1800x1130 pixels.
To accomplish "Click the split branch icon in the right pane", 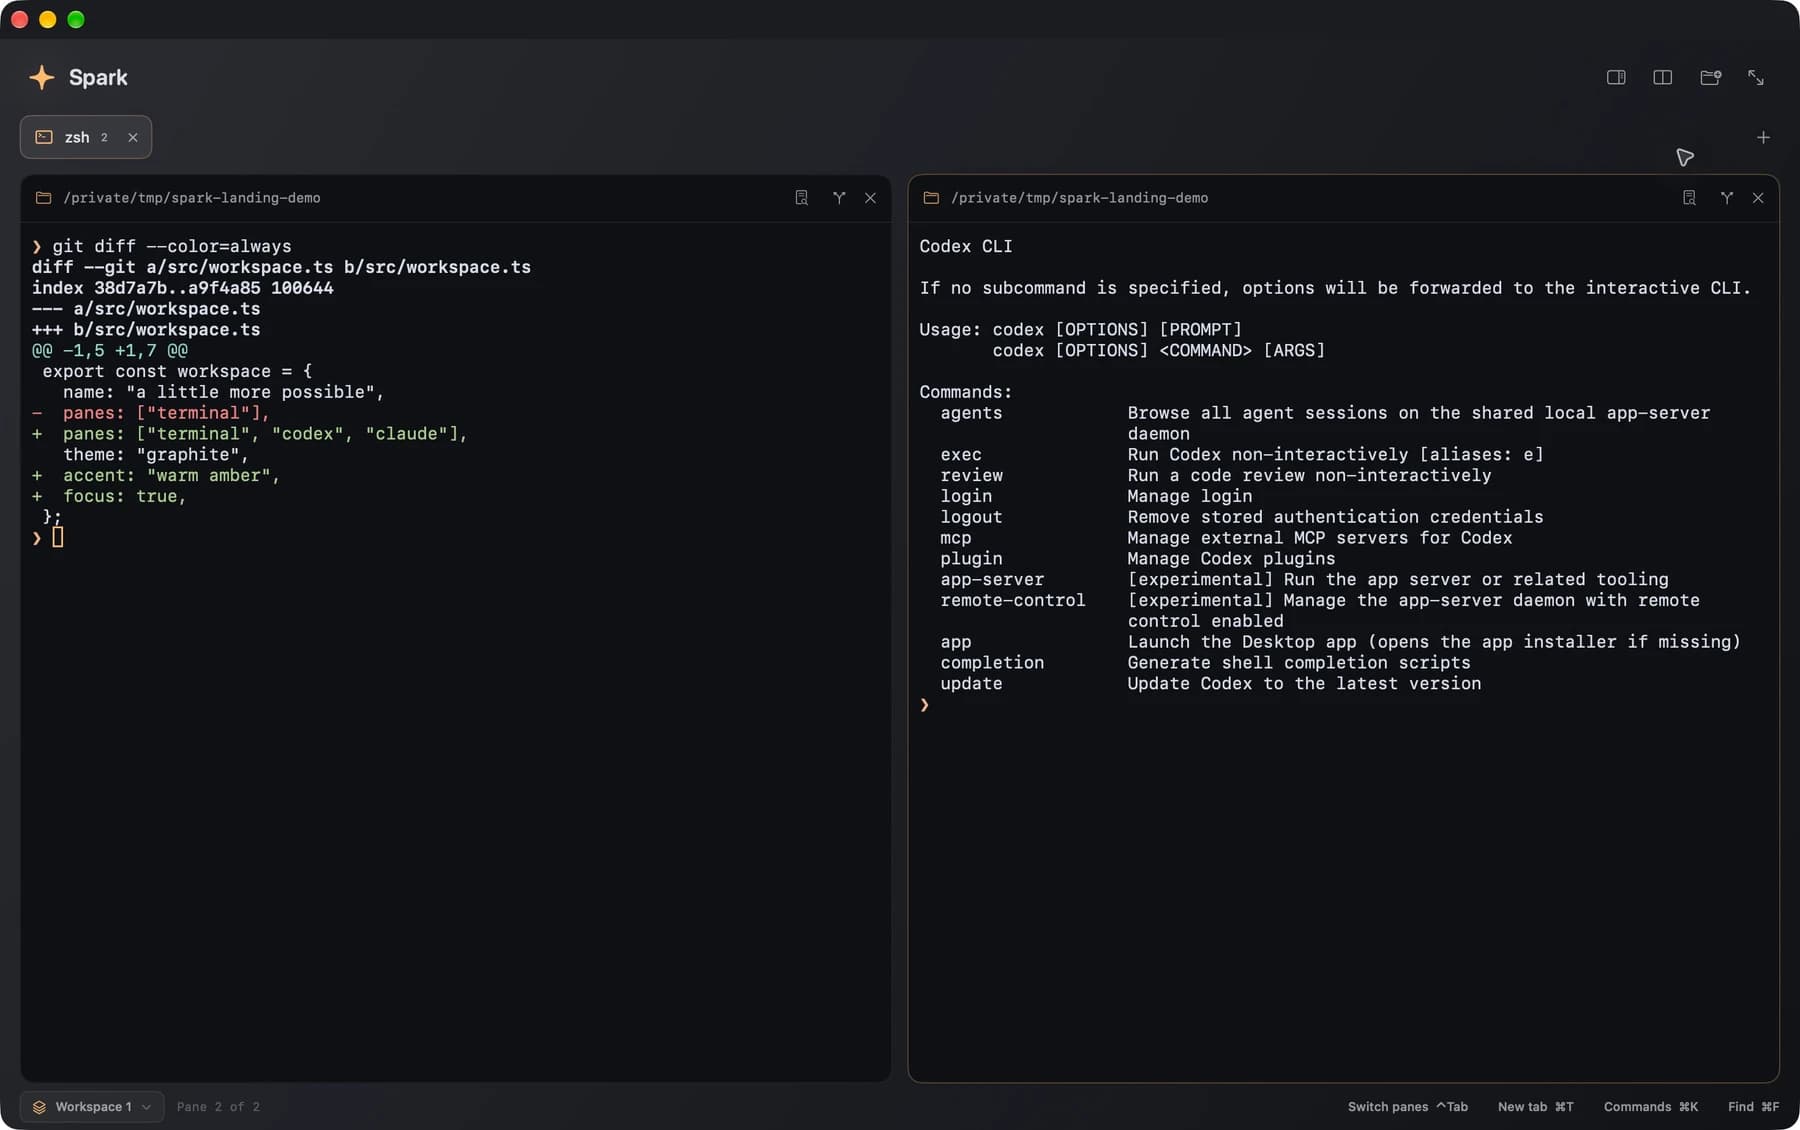I will 1727,198.
